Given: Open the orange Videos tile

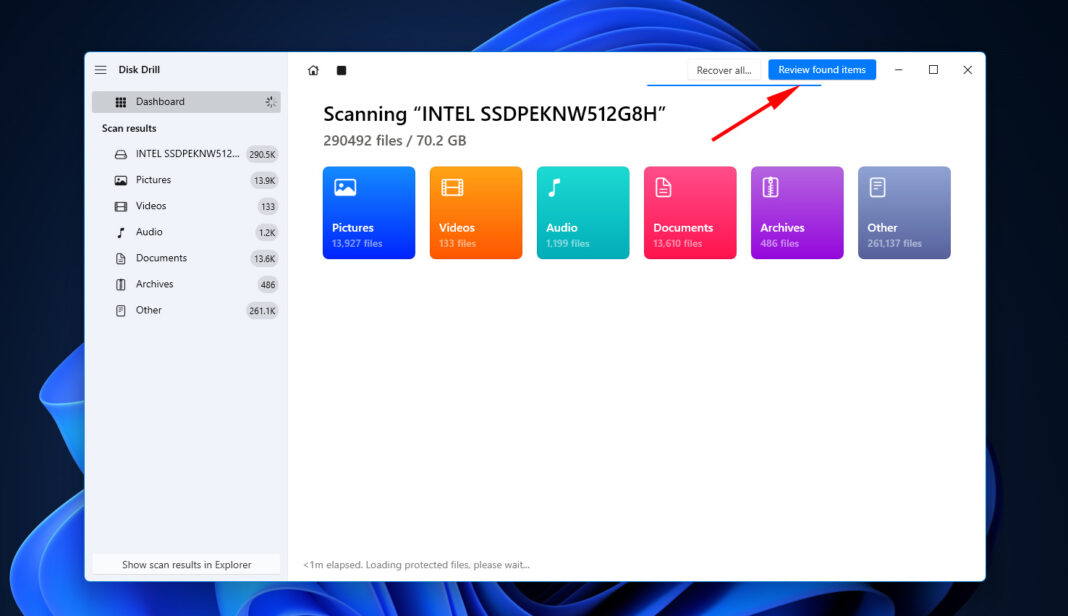Looking at the screenshot, I should [475, 213].
